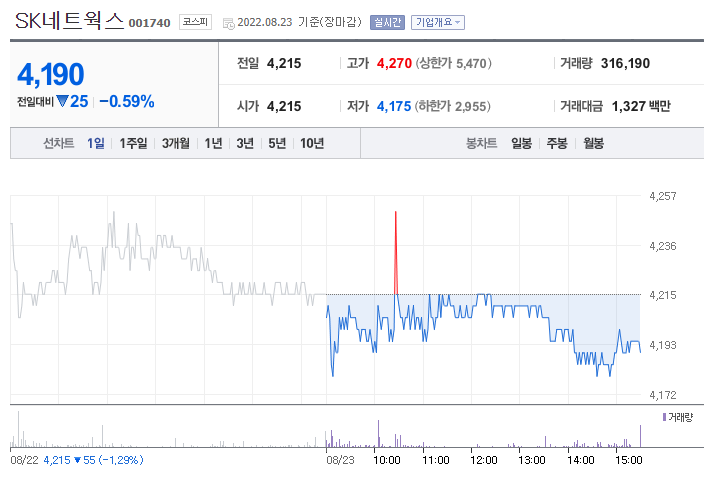
Task: Click the 08/23 date axis label
Action: tap(340, 460)
